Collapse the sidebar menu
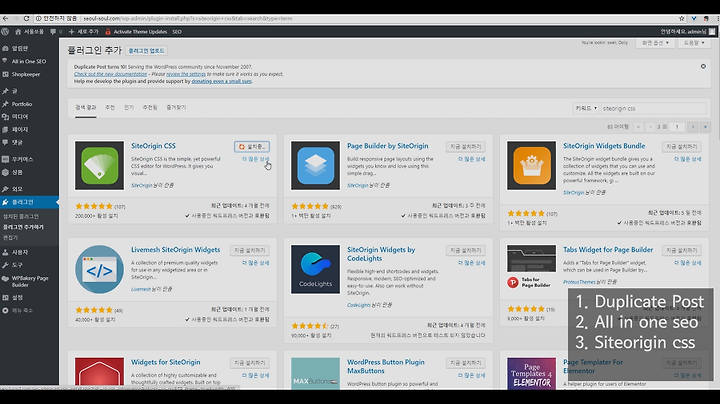 pyautogui.click(x=18, y=310)
